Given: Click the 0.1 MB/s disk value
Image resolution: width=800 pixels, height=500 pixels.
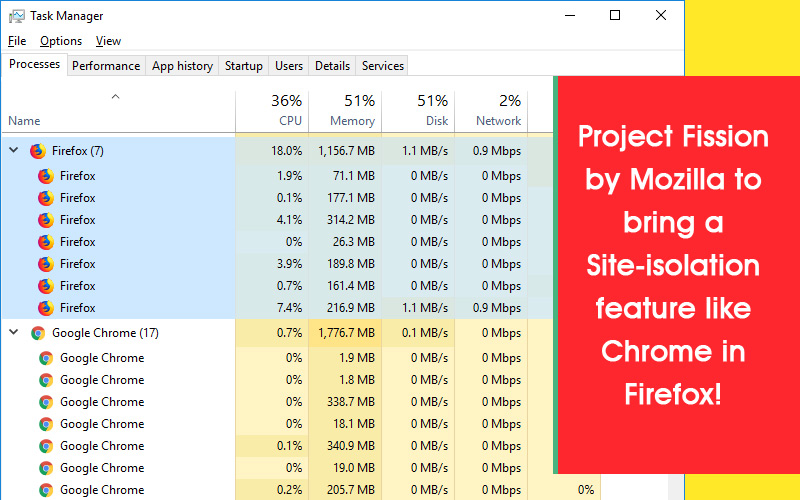Looking at the screenshot, I should pos(424,333).
